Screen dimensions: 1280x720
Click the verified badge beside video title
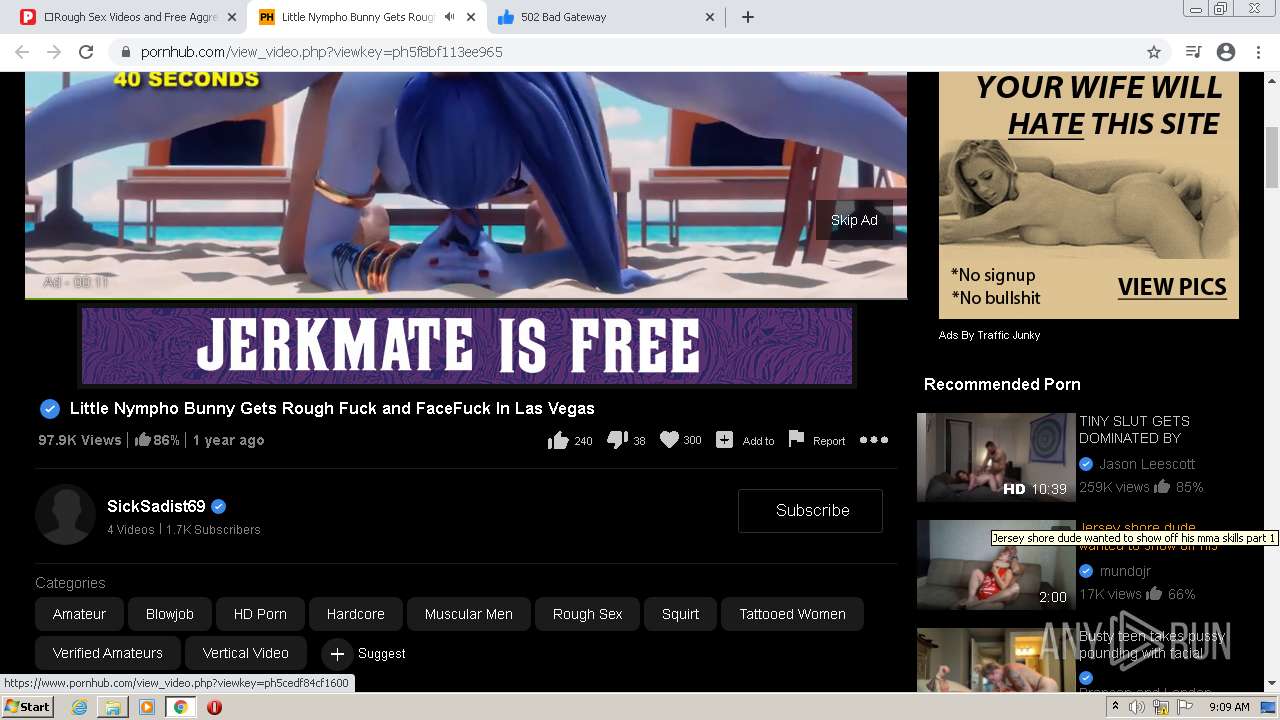[x=49, y=409]
